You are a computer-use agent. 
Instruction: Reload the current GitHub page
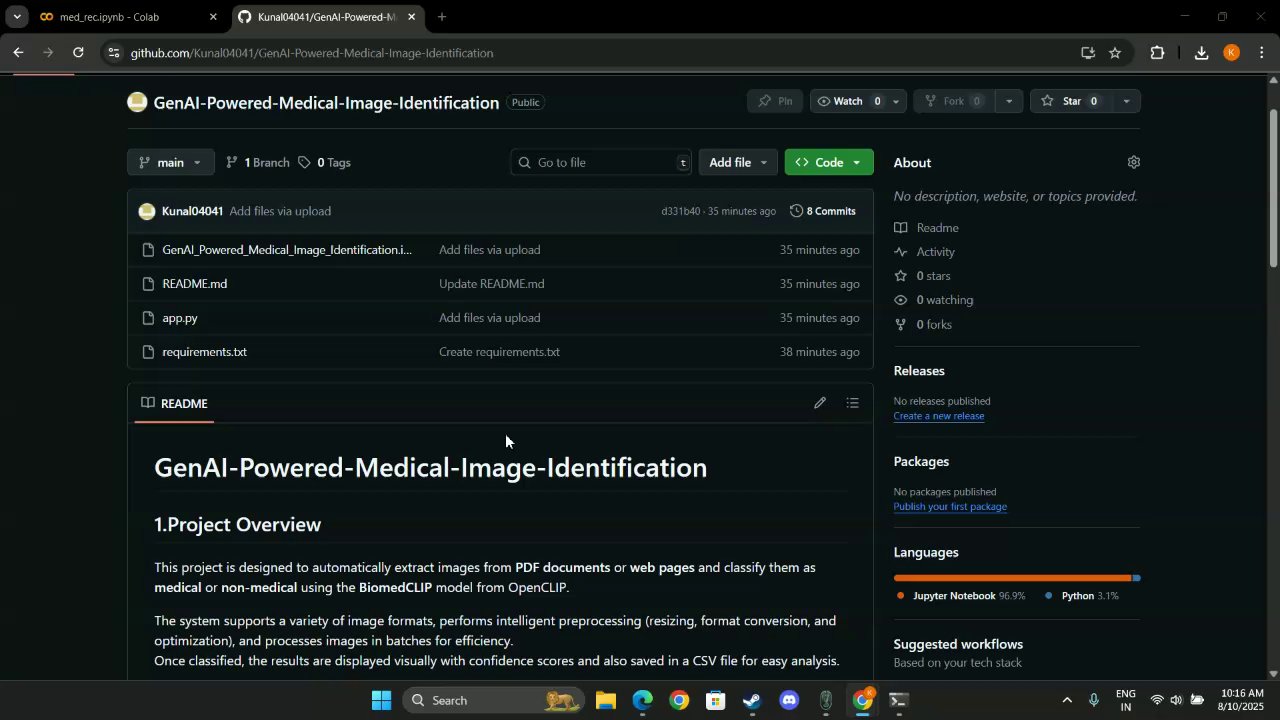pos(78,53)
